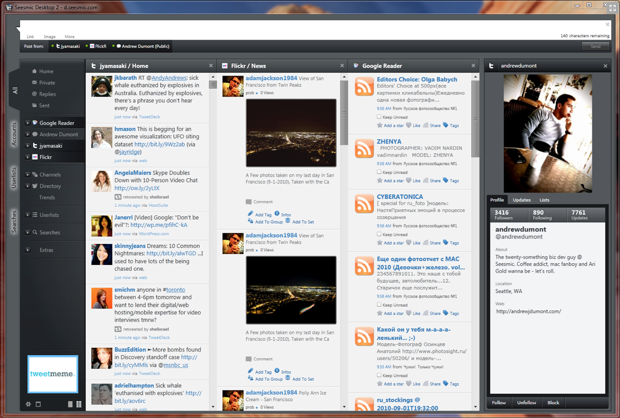Open settings gear at sidebar bottom
Screen dimensions: 620x418
(28, 404)
